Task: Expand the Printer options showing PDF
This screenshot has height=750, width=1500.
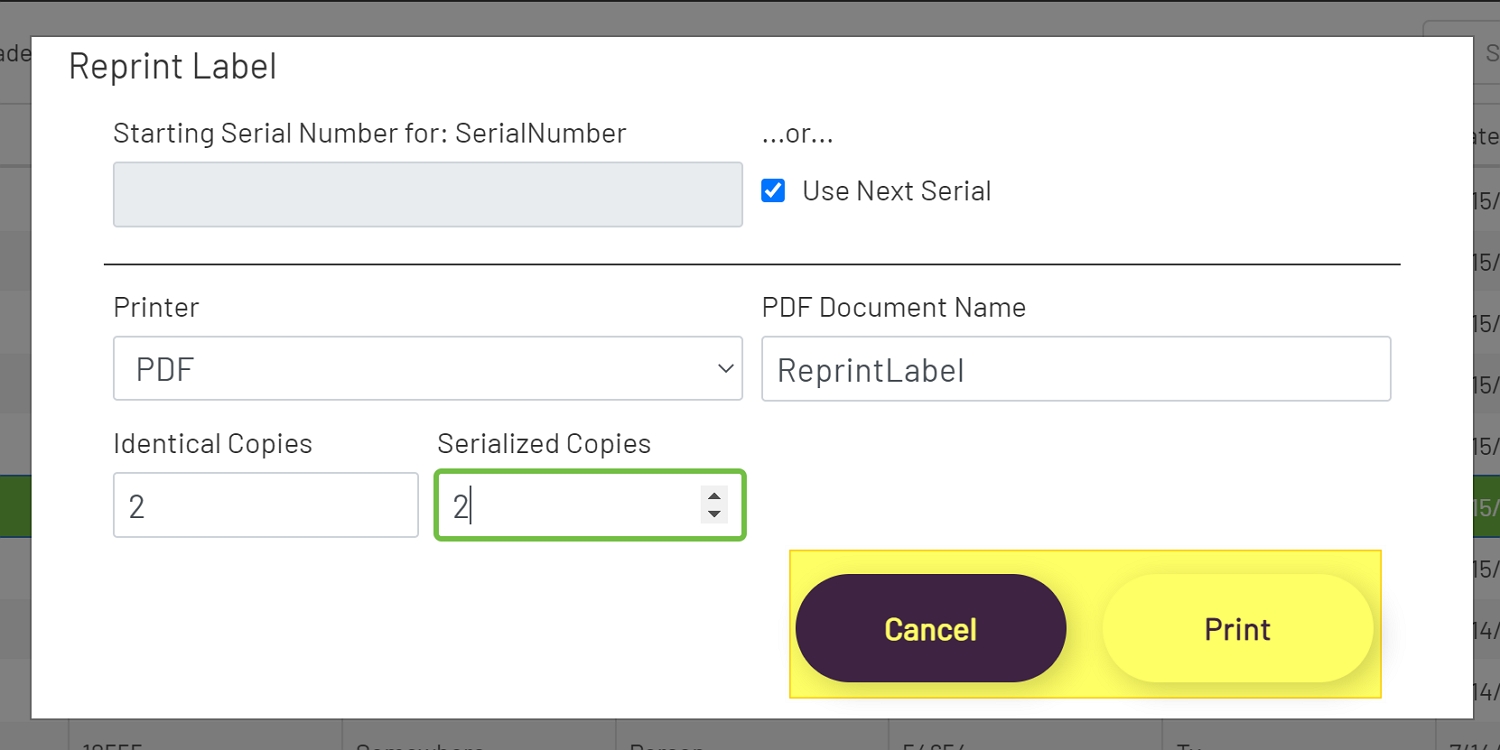Action: [427, 368]
